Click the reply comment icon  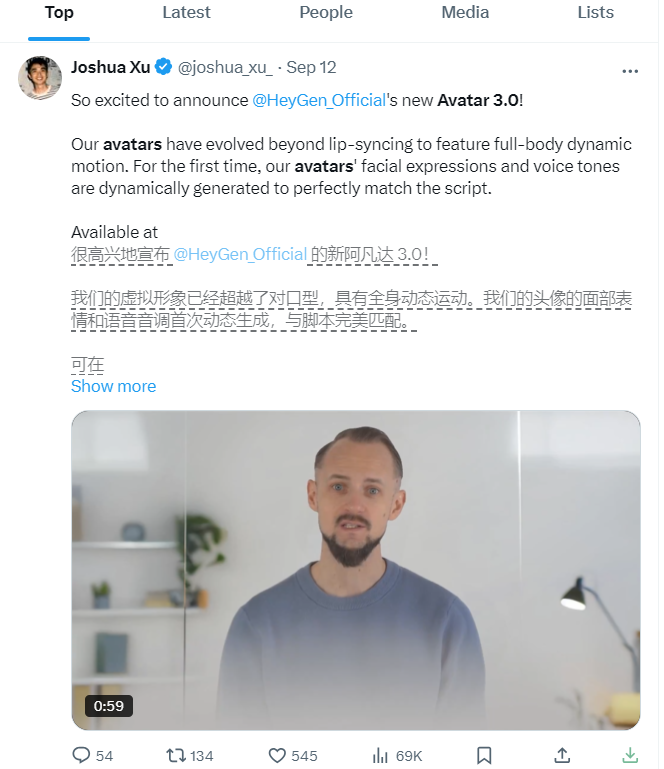click(81, 755)
